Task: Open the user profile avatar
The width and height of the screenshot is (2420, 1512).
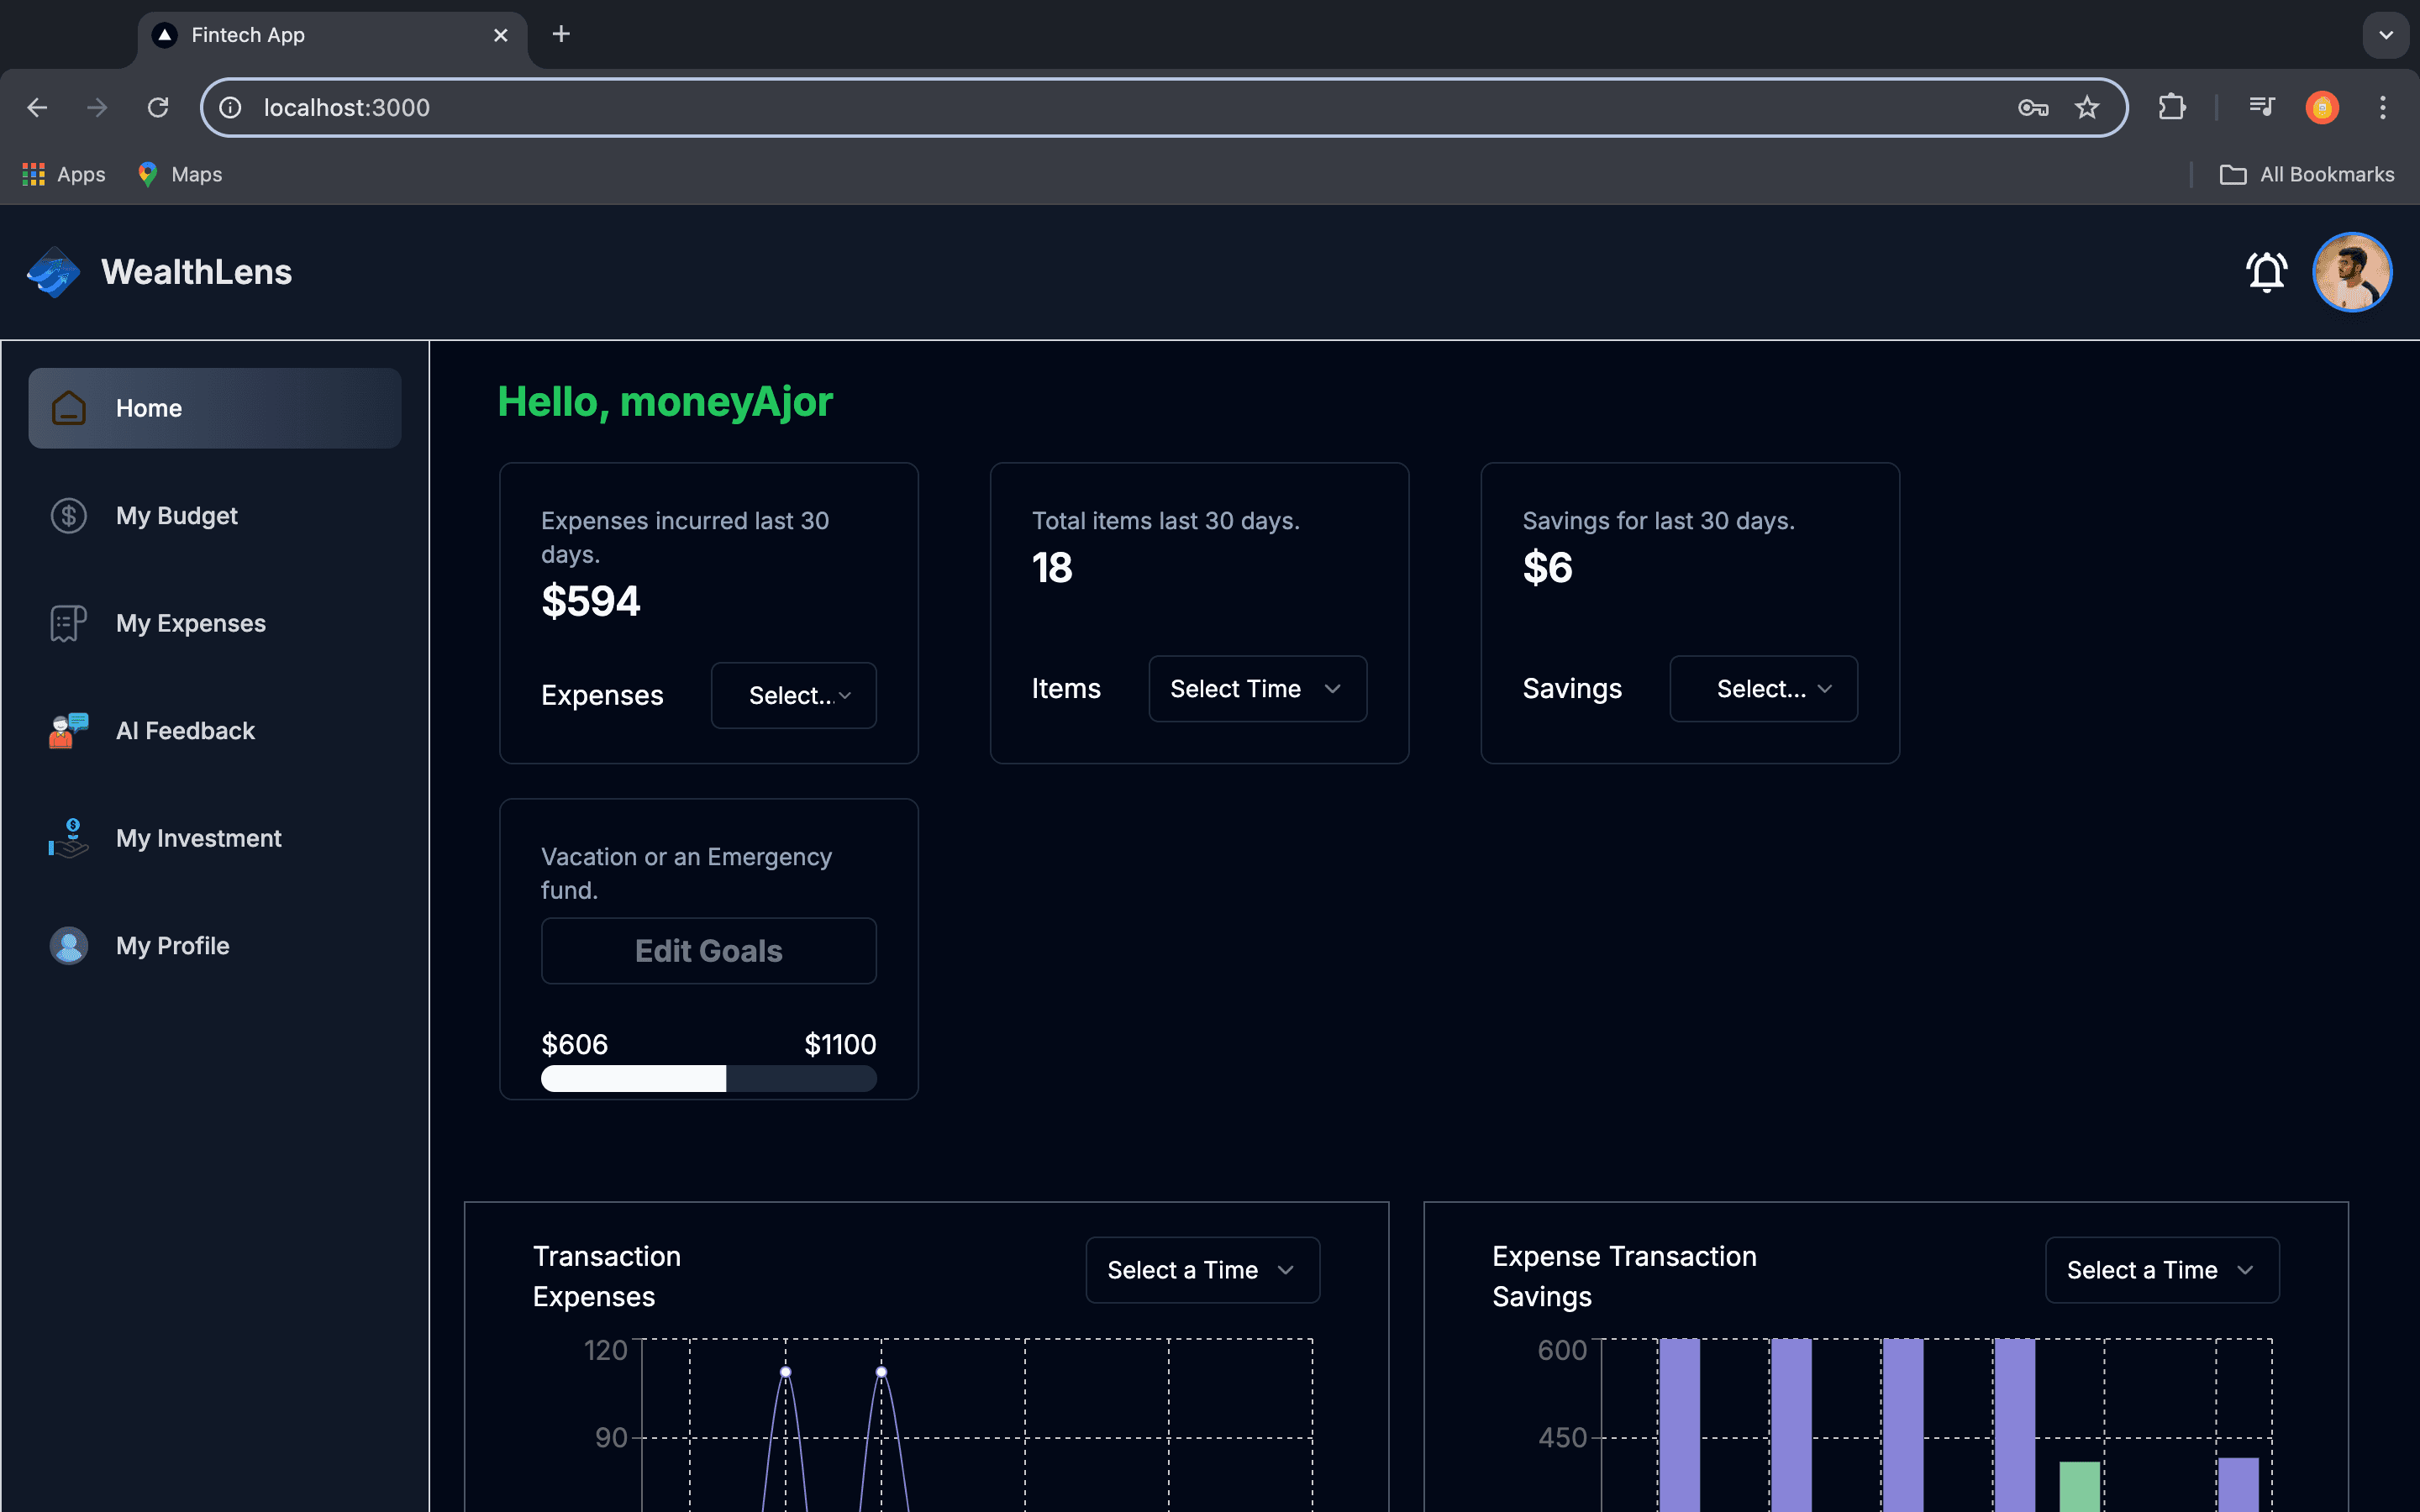Action: [2351, 272]
